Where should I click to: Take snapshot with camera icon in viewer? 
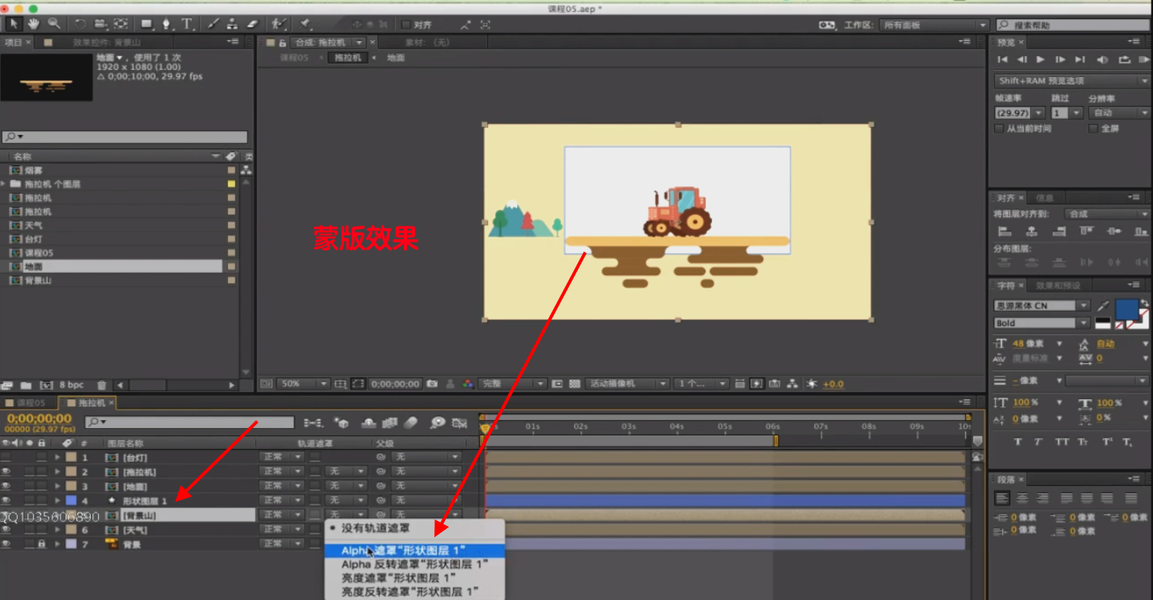pos(432,384)
